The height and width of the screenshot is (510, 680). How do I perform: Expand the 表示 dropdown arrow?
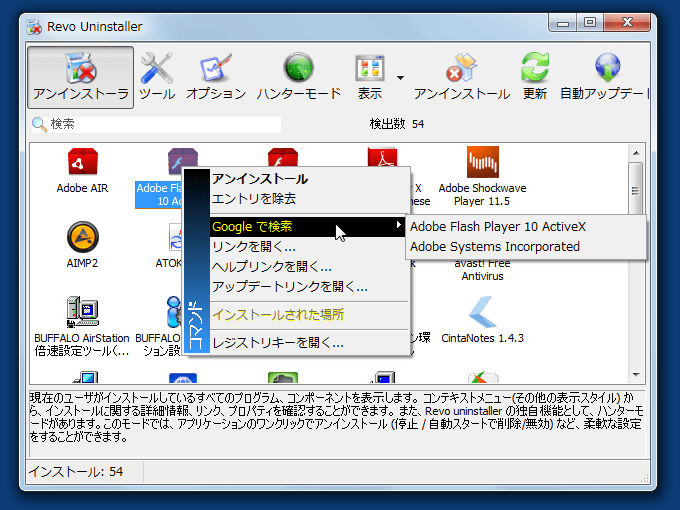(400, 78)
